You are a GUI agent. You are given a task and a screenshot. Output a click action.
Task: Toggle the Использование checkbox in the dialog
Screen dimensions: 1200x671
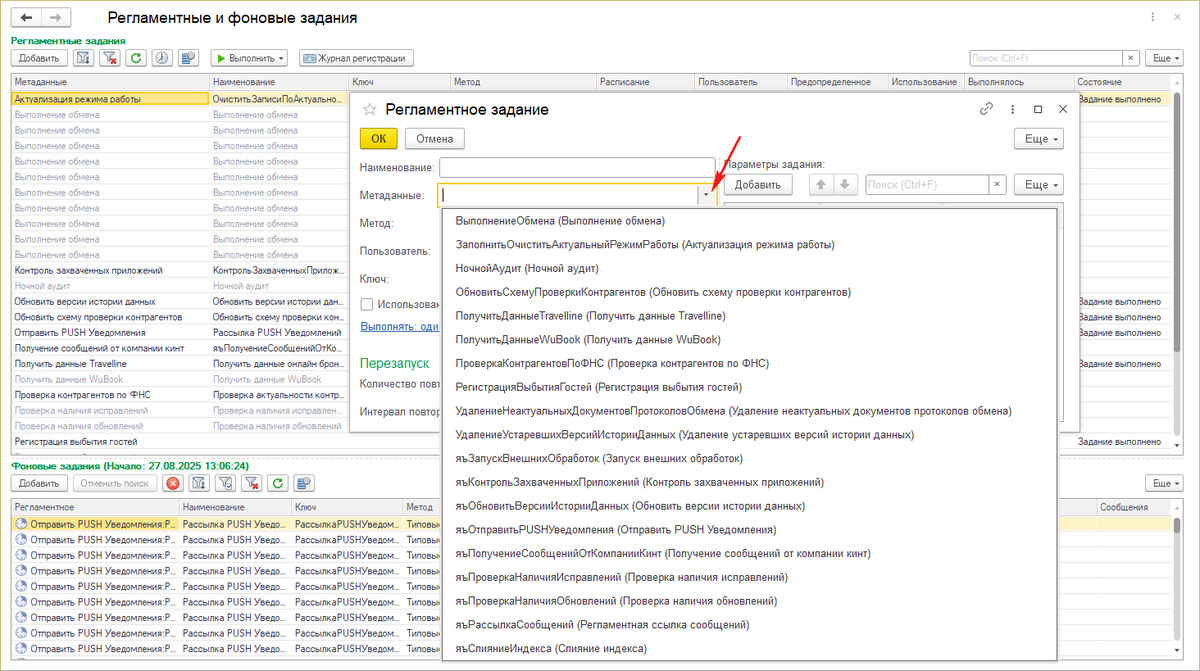367,304
